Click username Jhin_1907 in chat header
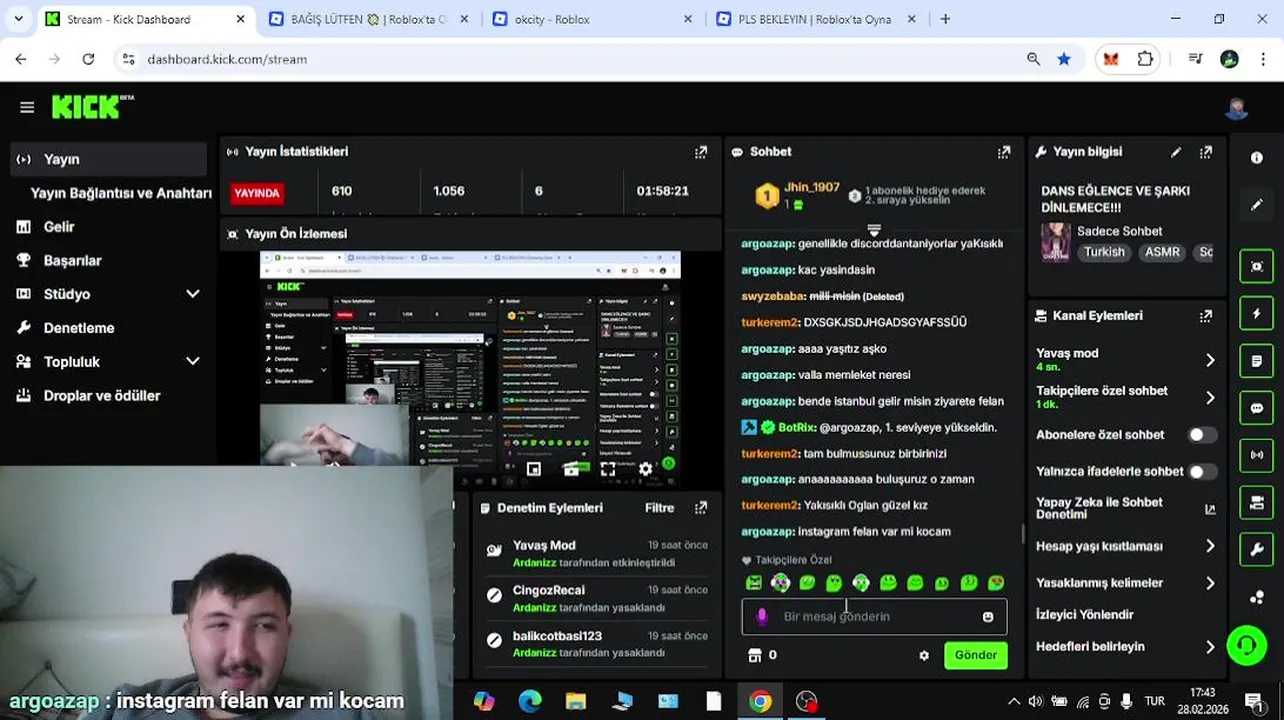The image size is (1284, 720). (x=811, y=187)
